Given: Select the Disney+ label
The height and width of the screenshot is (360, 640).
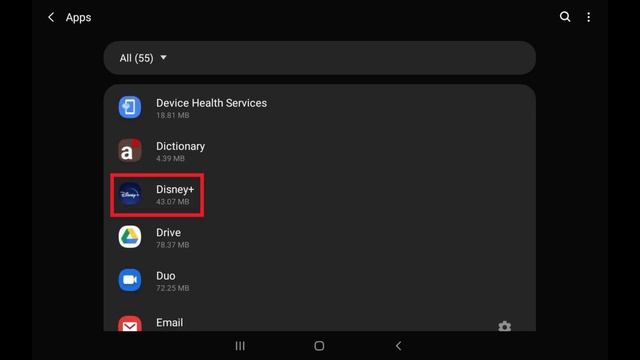Looking at the screenshot, I should [x=175, y=189].
